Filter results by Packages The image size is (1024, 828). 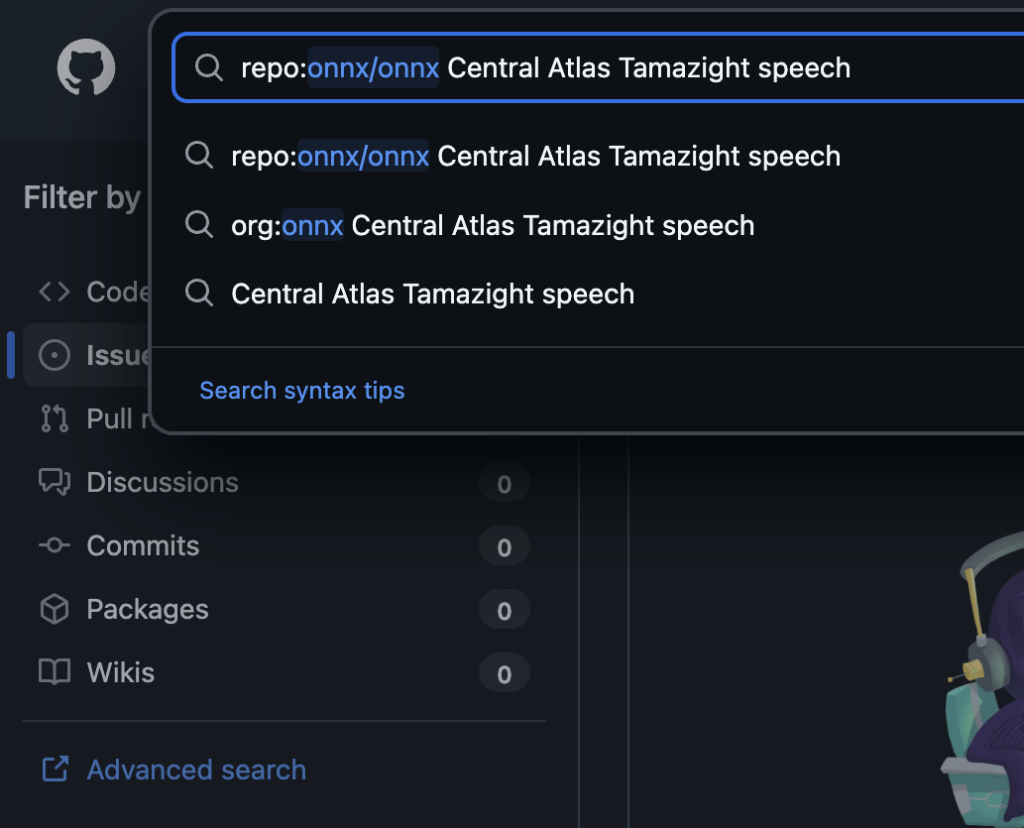(x=147, y=609)
